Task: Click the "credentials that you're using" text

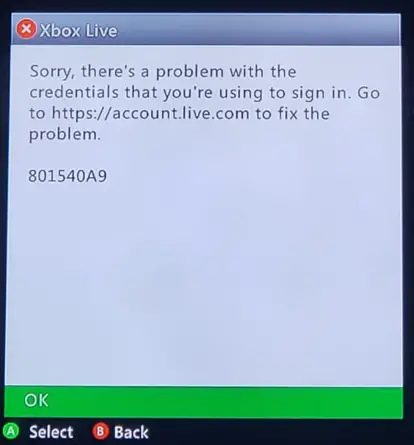Action: 121,93
